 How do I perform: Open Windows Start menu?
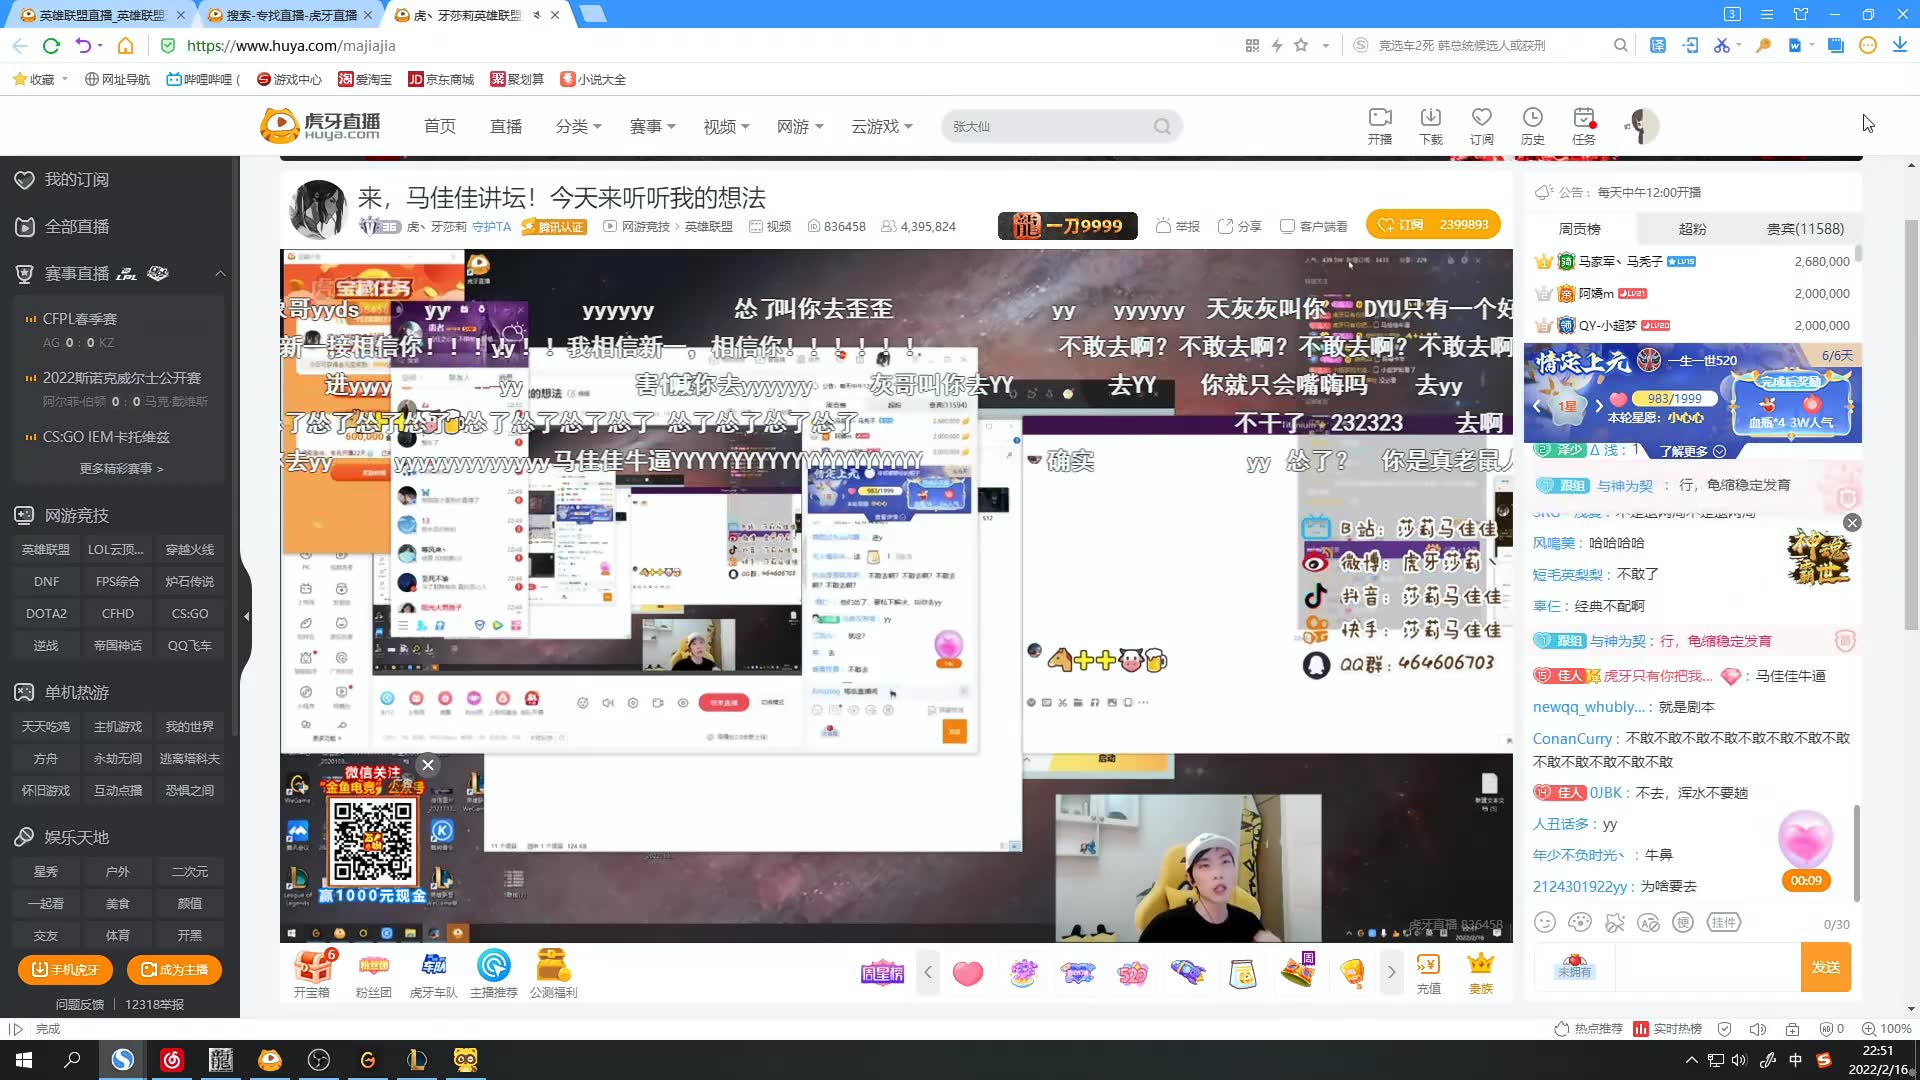(x=24, y=1060)
